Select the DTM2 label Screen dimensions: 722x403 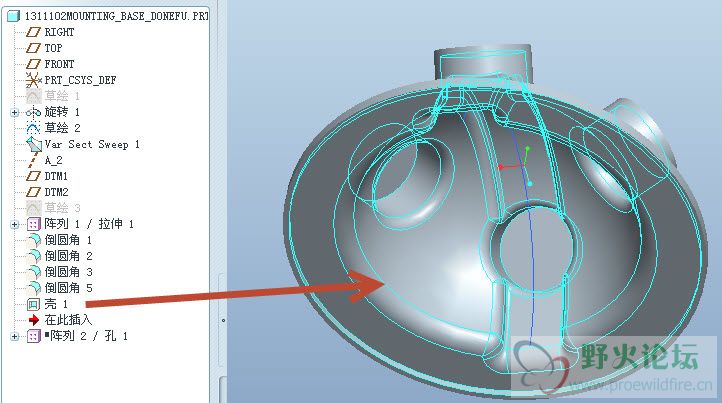click(56, 192)
